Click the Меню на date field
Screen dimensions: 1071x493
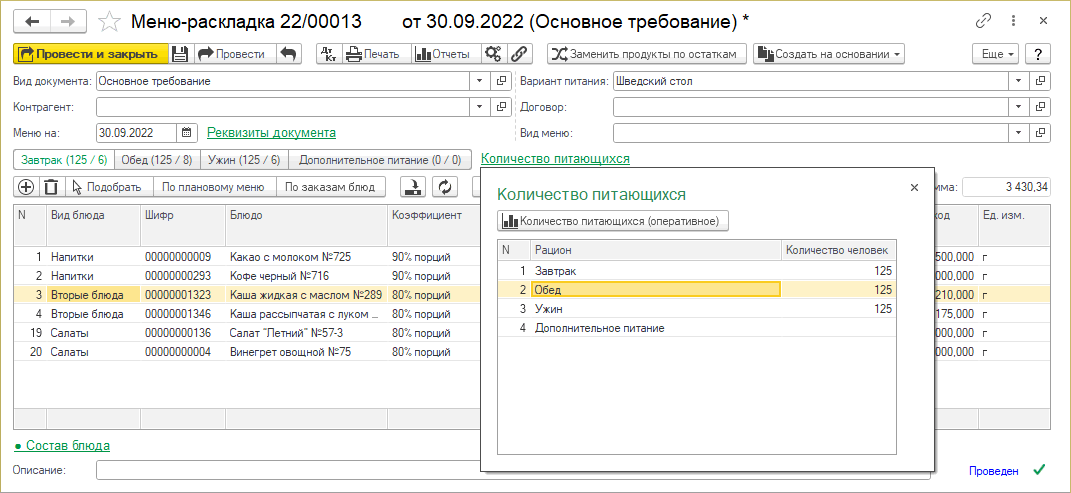[137, 132]
